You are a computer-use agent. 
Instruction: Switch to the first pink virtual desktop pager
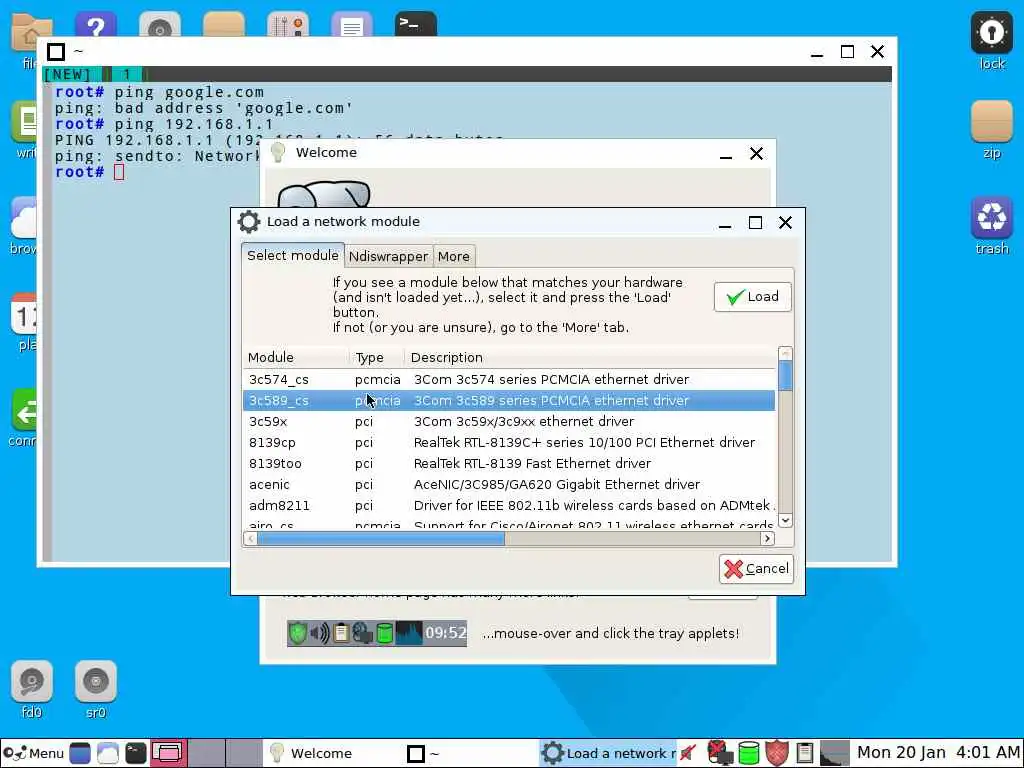(169, 753)
